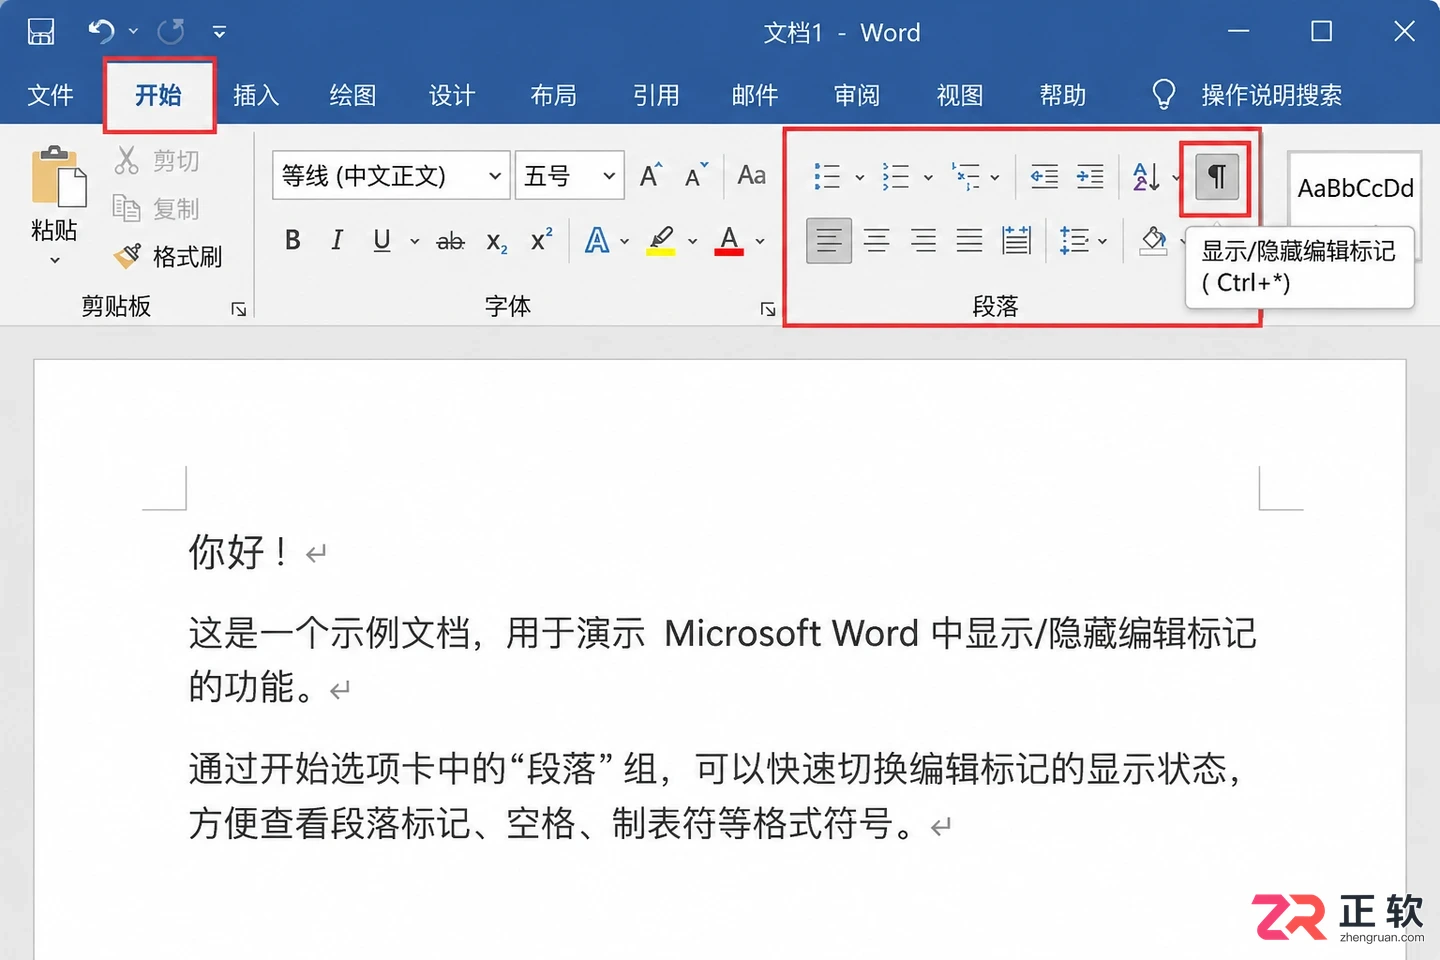Screen dimensions: 1440x960
Task: Click the Bullets list icon
Action: click(828, 177)
